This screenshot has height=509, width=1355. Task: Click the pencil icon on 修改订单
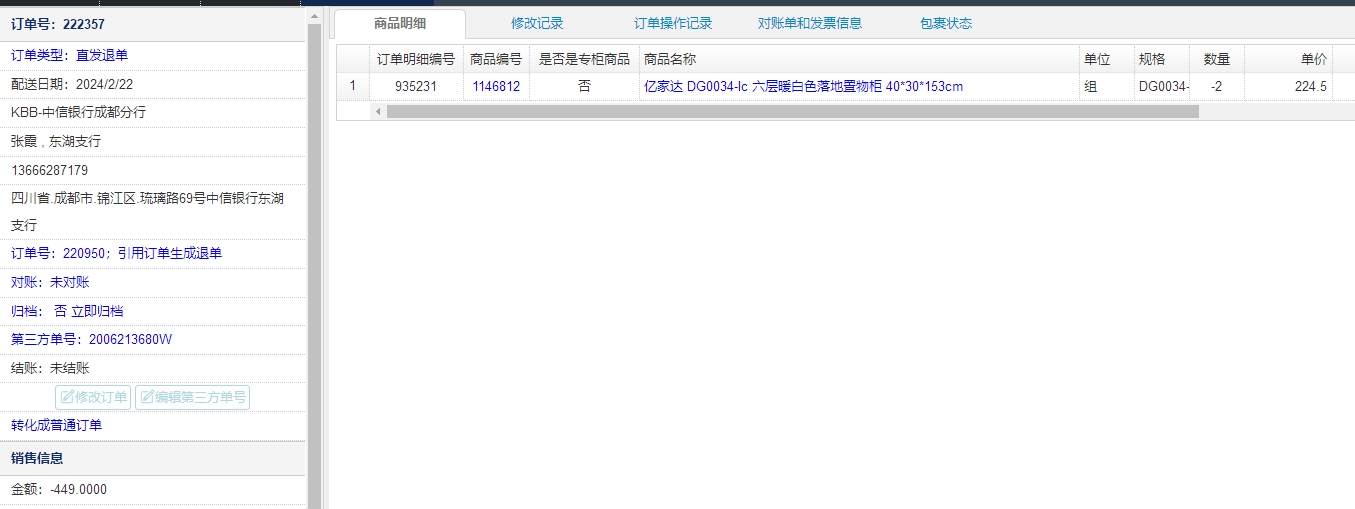point(67,397)
